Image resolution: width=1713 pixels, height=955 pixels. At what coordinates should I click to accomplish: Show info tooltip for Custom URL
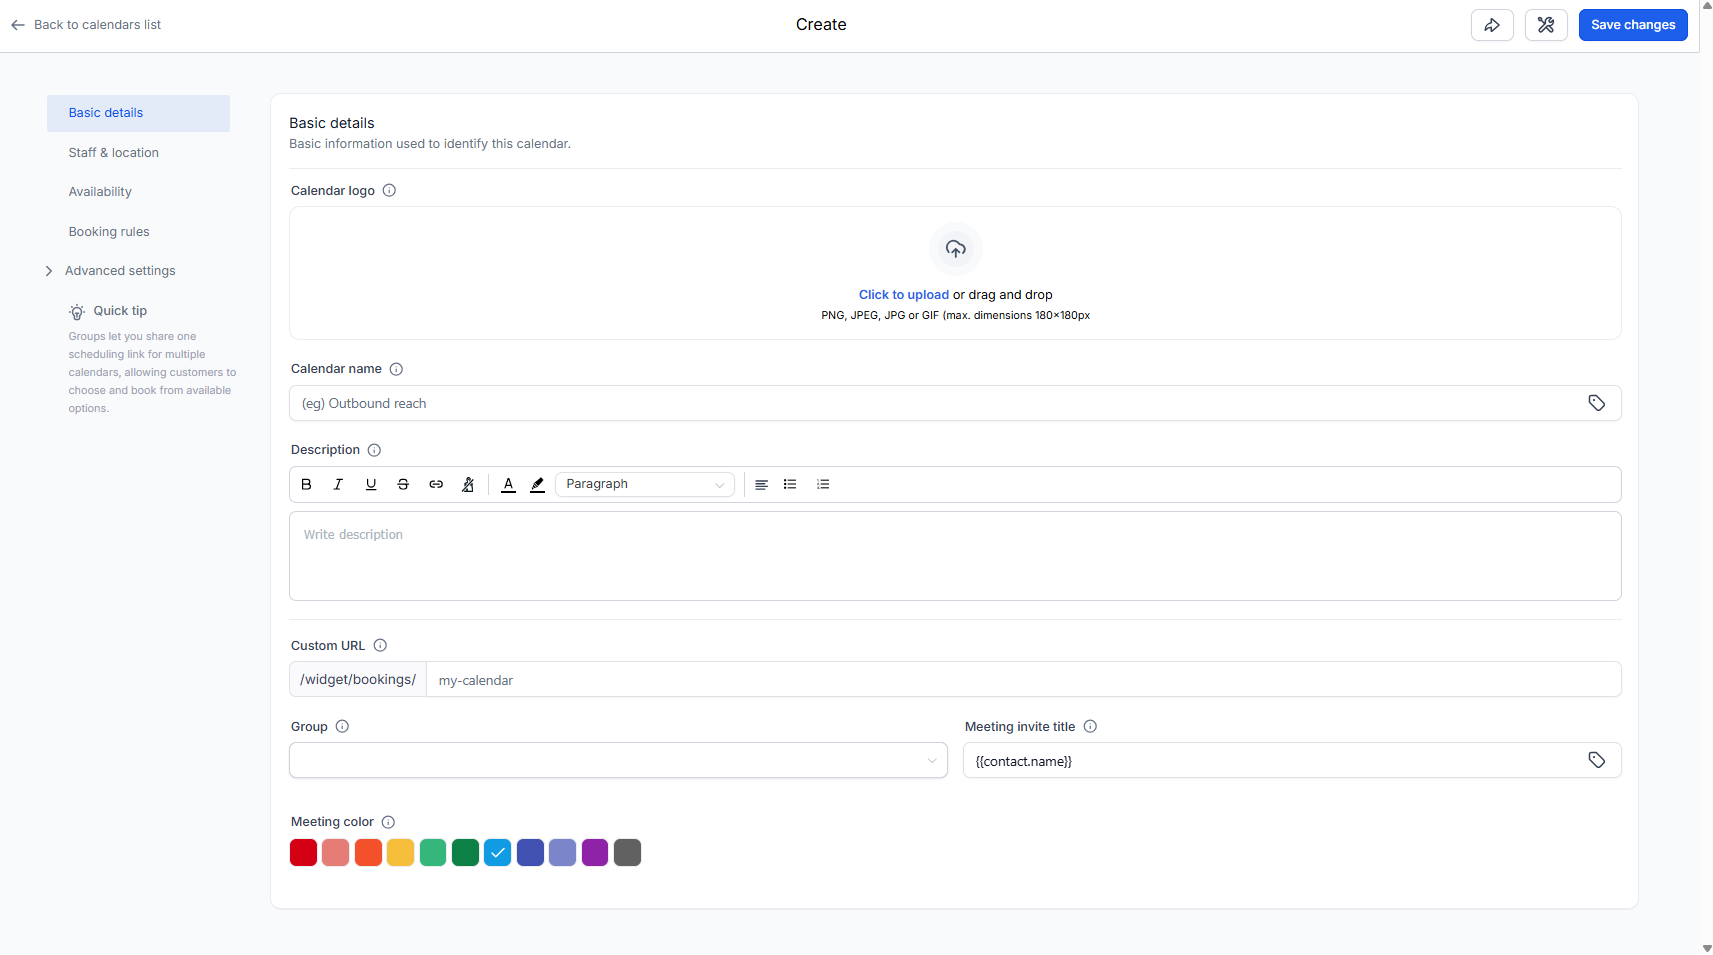[x=380, y=646]
